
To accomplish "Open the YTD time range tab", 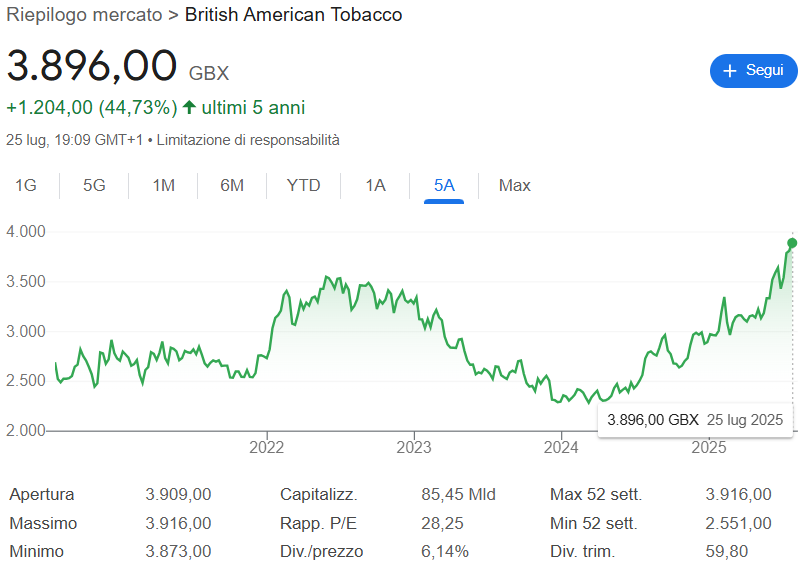I will (x=303, y=185).
